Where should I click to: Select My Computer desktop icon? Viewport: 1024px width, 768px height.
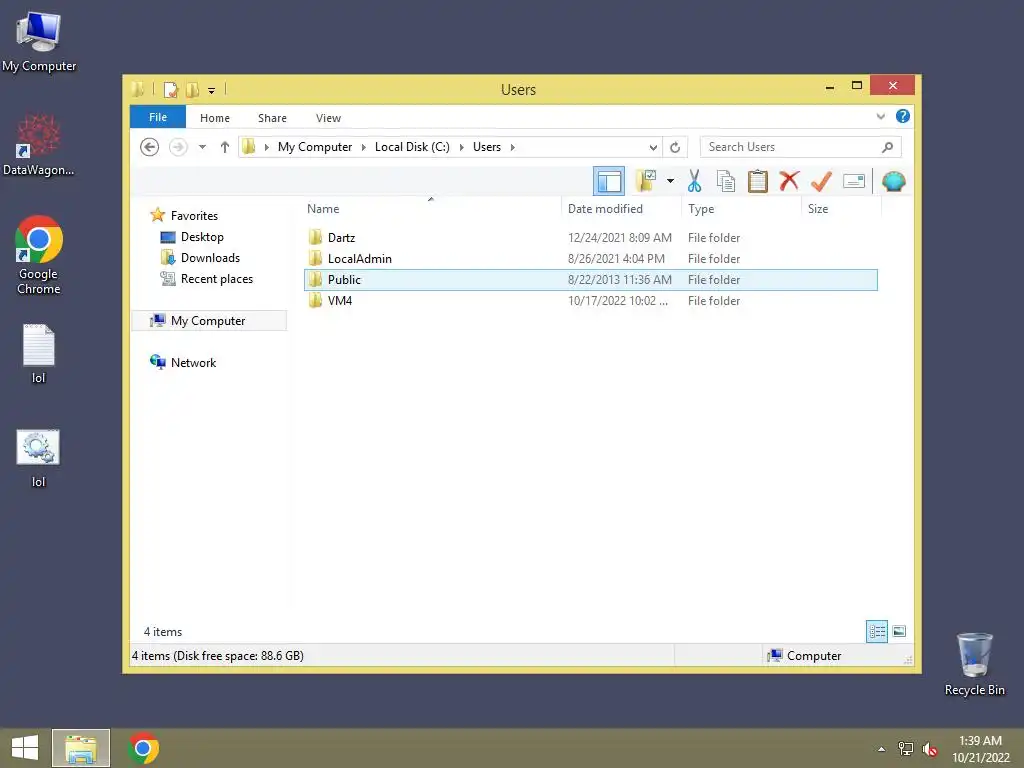click(x=39, y=42)
